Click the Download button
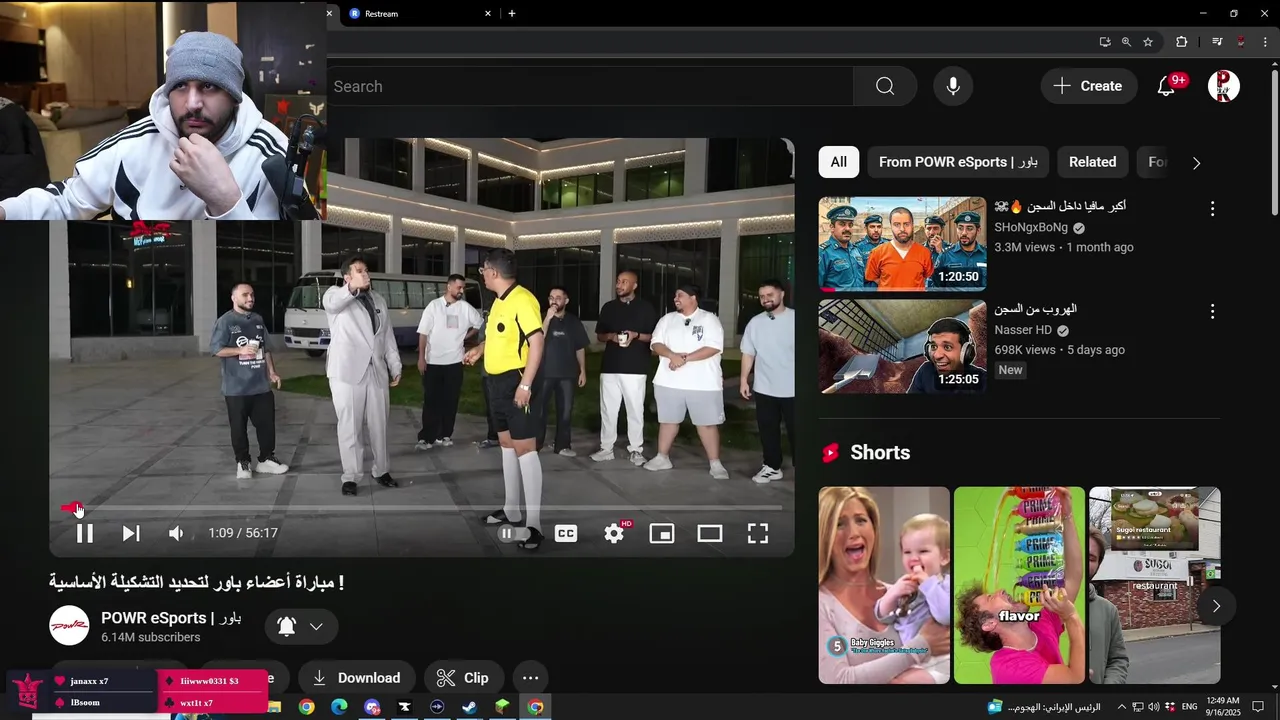The height and width of the screenshot is (720, 1280). (355, 678)
